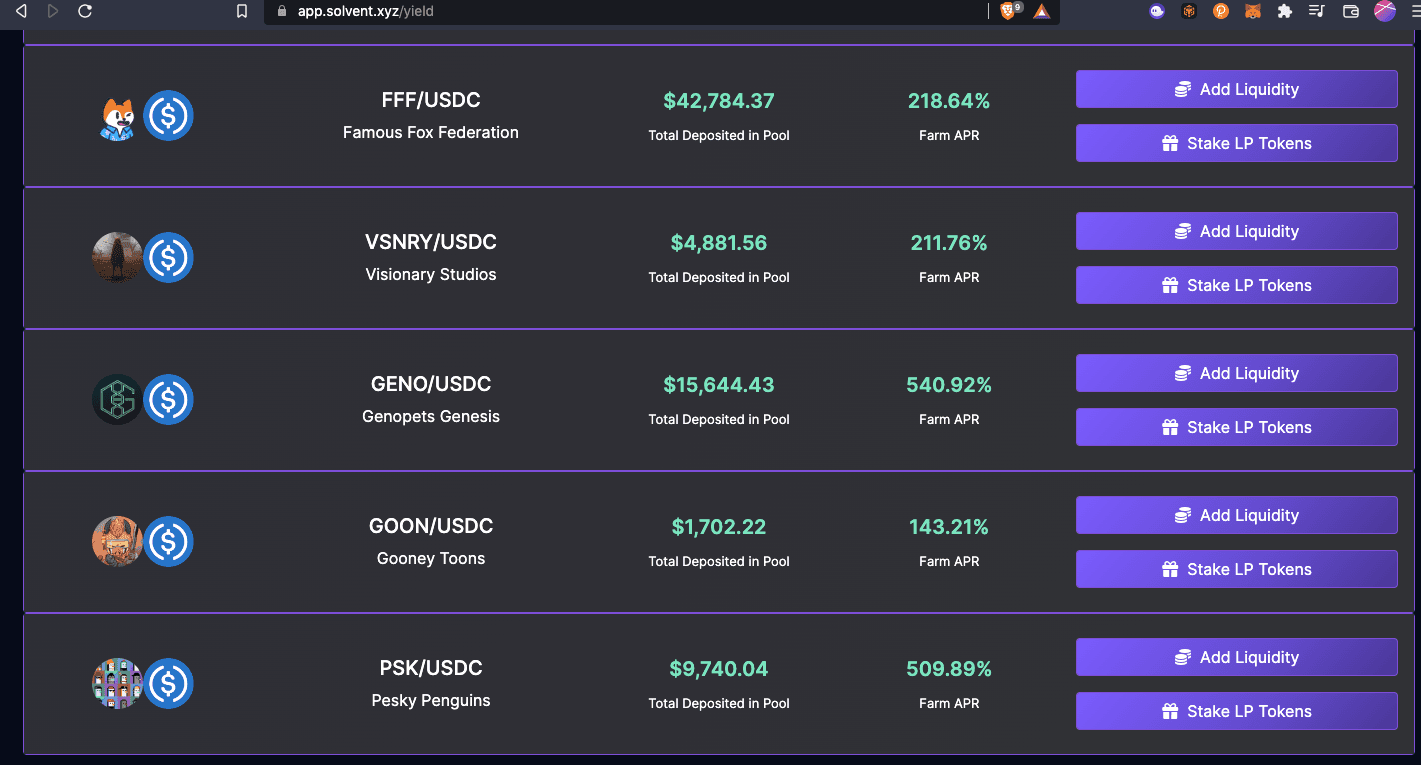Add Liquidity to the VSNRY/USDC pool
Viewport: 1421px width, 765px height.
click(1236, 231)
